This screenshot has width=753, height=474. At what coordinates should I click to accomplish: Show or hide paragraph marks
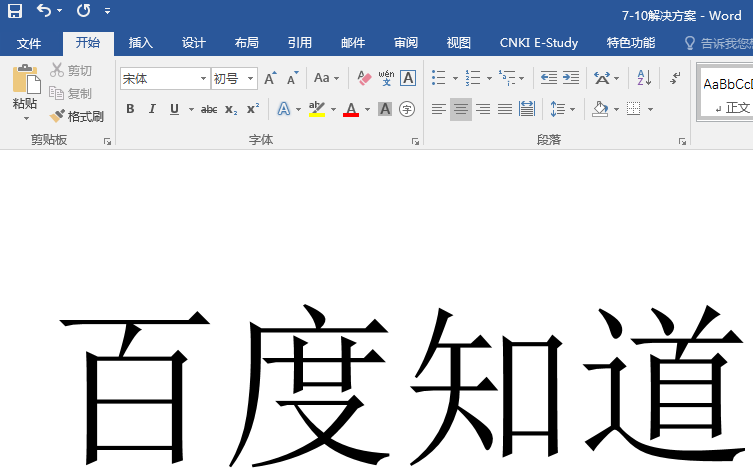pyautogui.click(x=675, y=78)
